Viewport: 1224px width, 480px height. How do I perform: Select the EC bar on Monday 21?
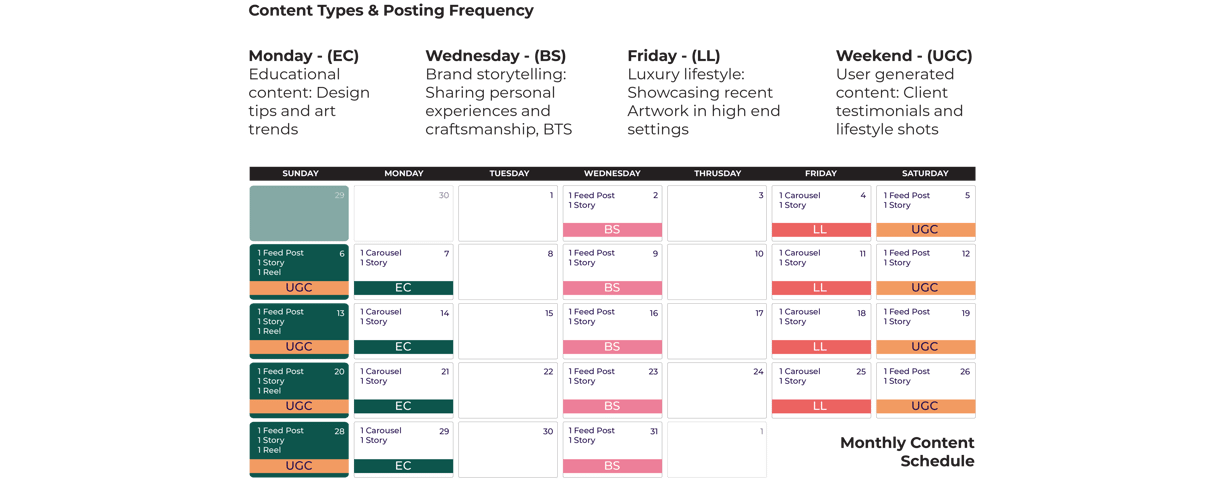coord(403,406)
